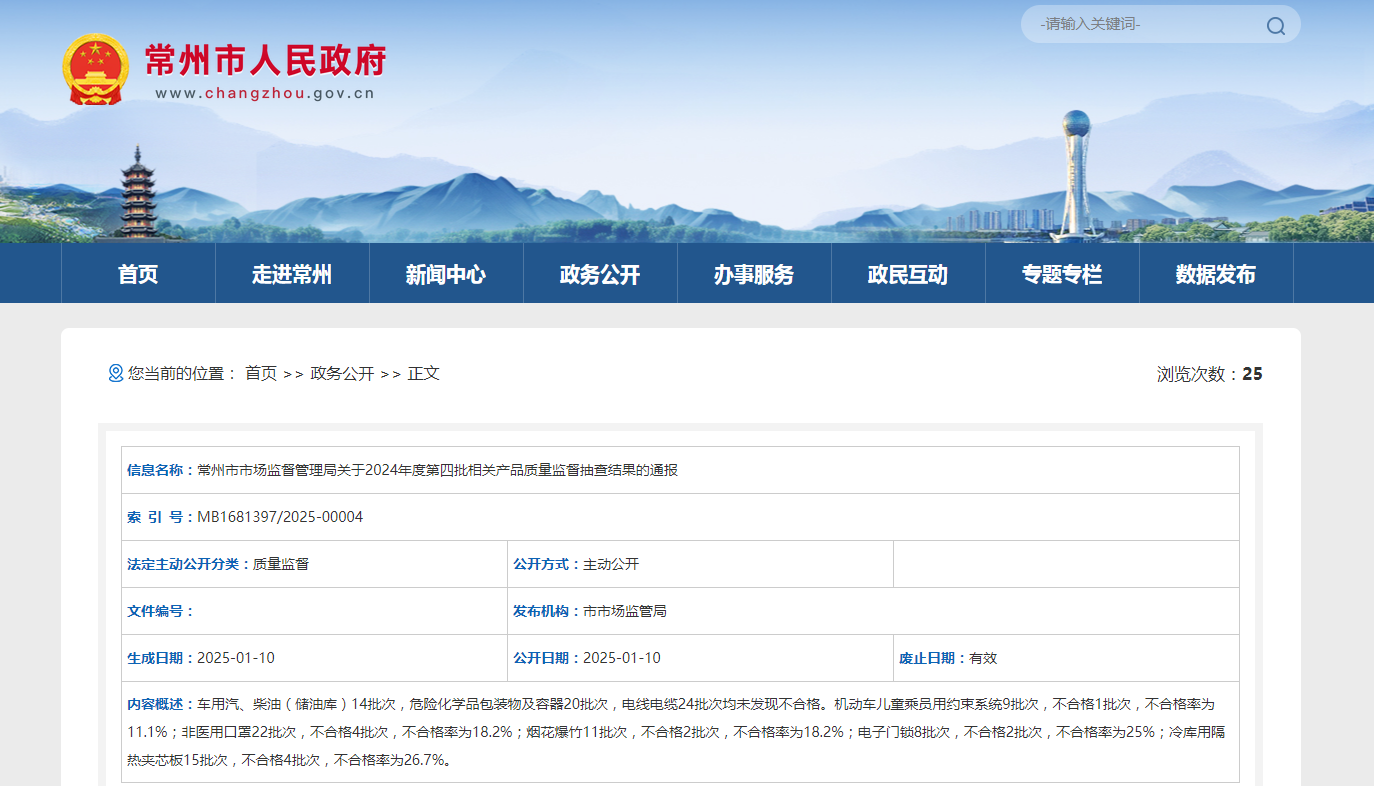
Task: Click the index number MB1681397/2025-00004
Action: tap(280, 517)
